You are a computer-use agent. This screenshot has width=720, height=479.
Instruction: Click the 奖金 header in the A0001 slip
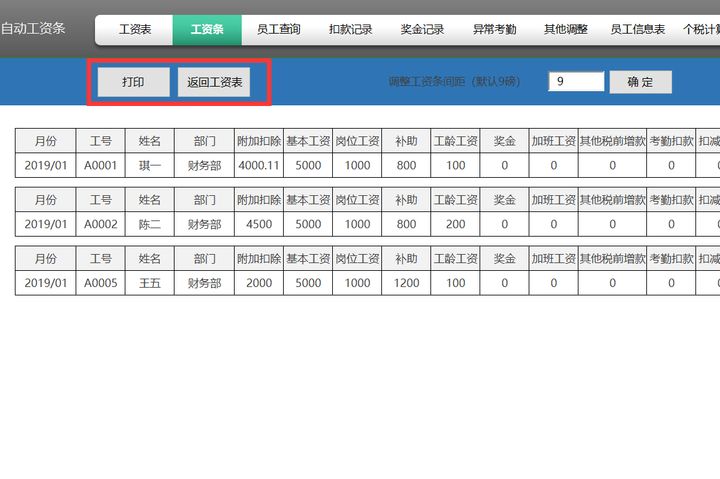click(505, 141)
